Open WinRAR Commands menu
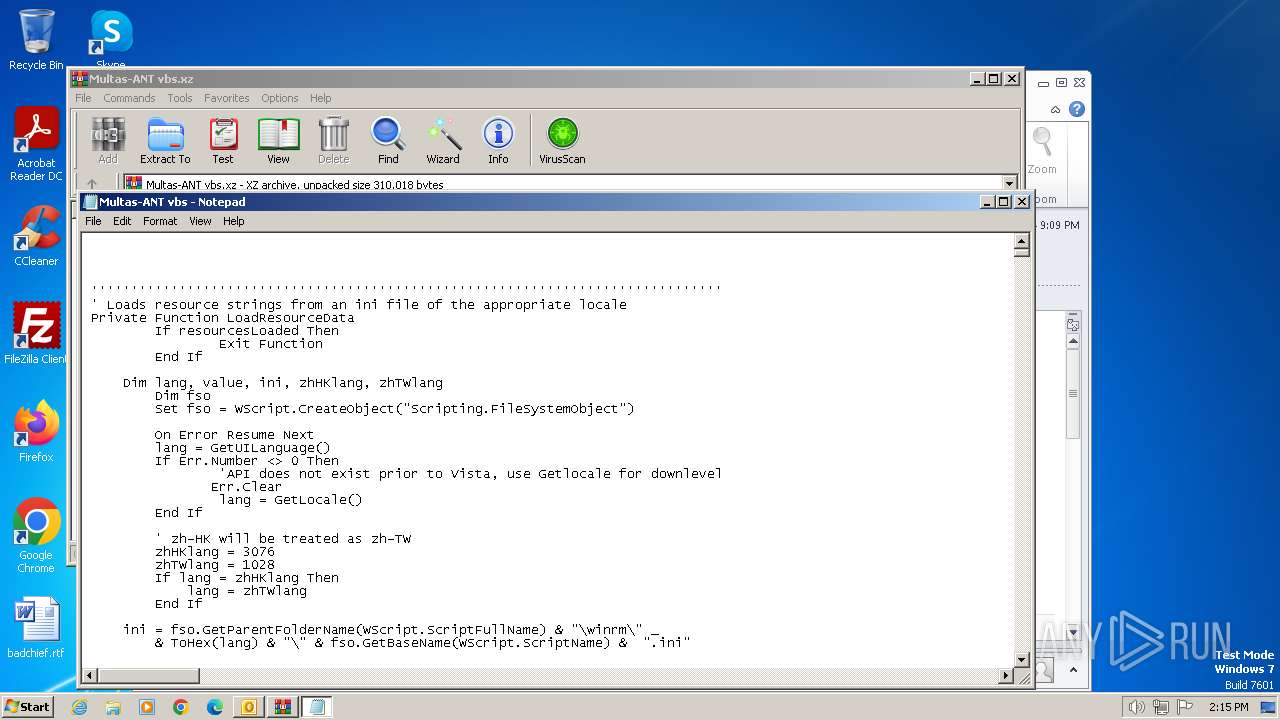 pos(129,98)
